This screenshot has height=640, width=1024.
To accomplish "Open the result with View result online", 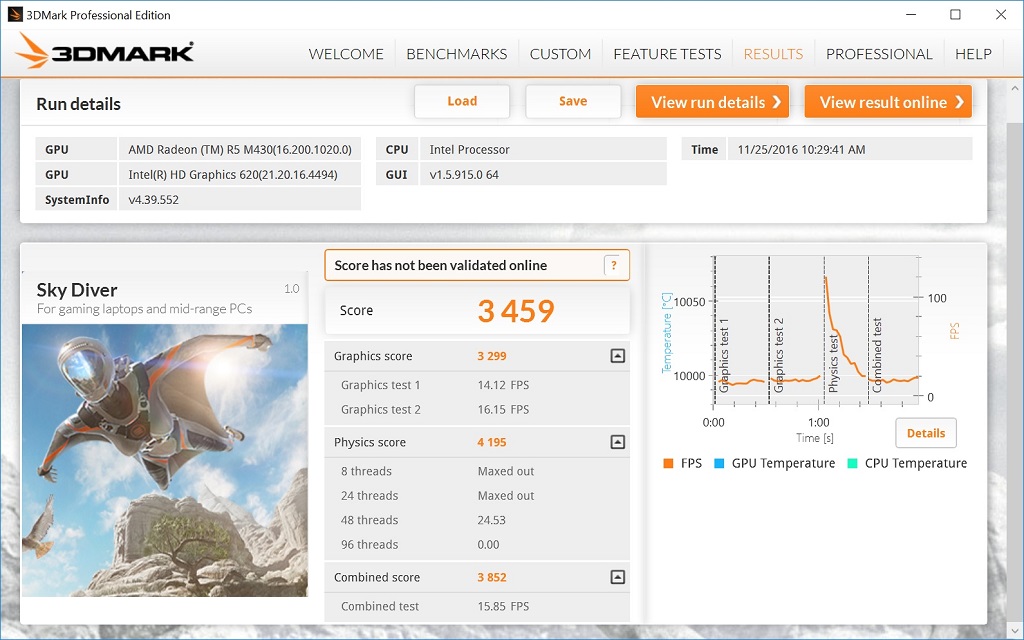I will 887,101.
